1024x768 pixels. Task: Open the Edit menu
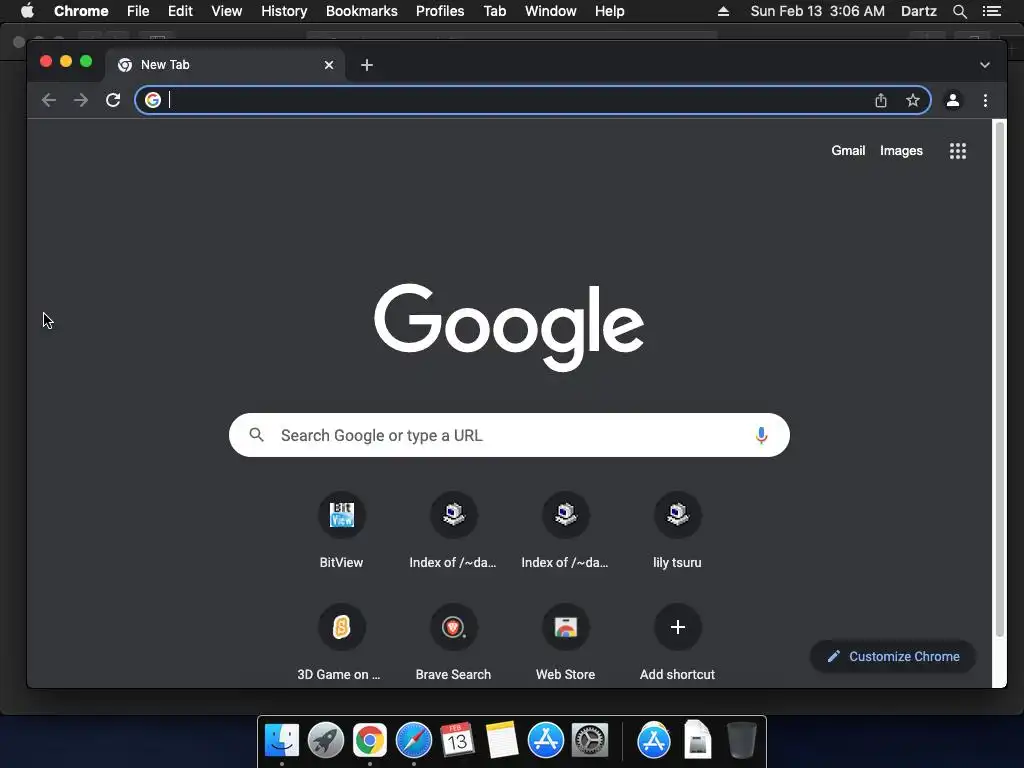(180, 11)
